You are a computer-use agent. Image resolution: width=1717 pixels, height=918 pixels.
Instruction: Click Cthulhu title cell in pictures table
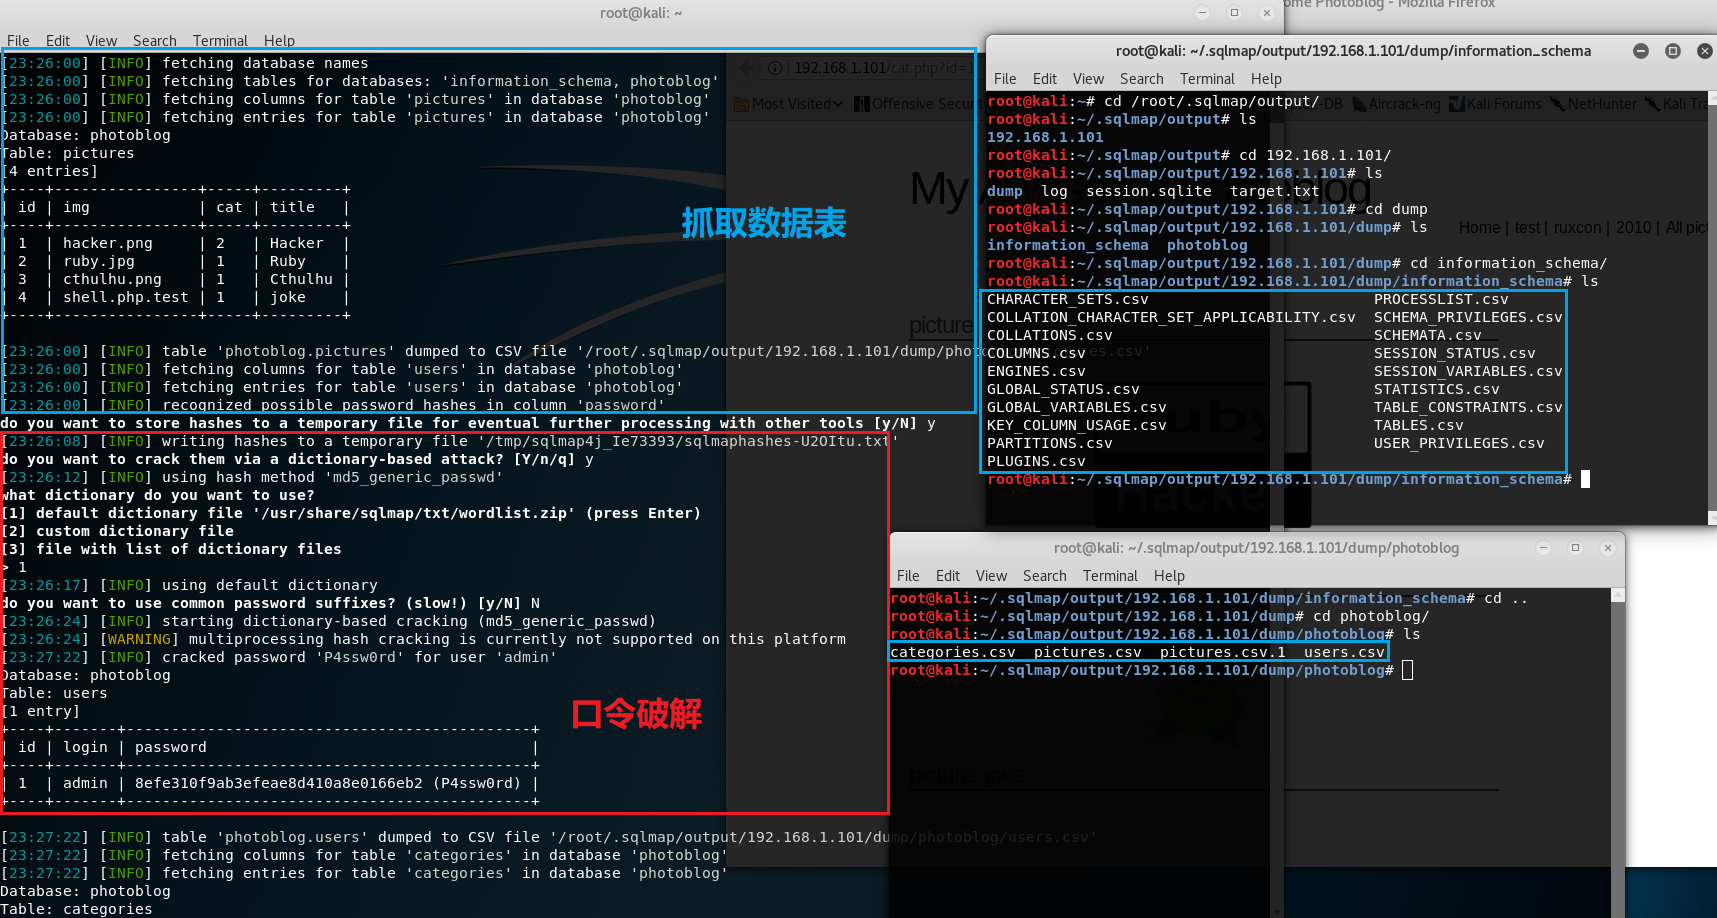(301, 279)
